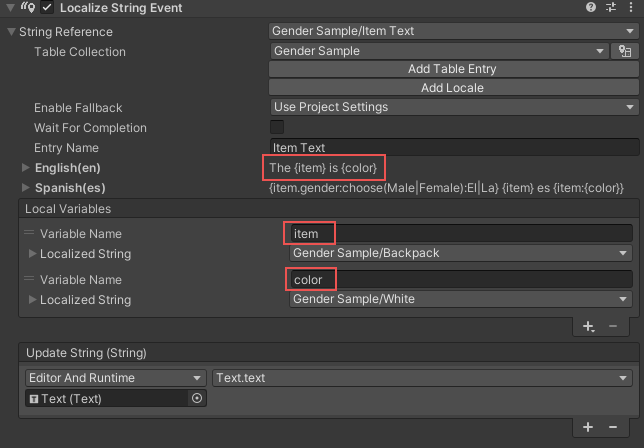Toggle the Localize String Event enabled checkbox

tap(47, 9)
